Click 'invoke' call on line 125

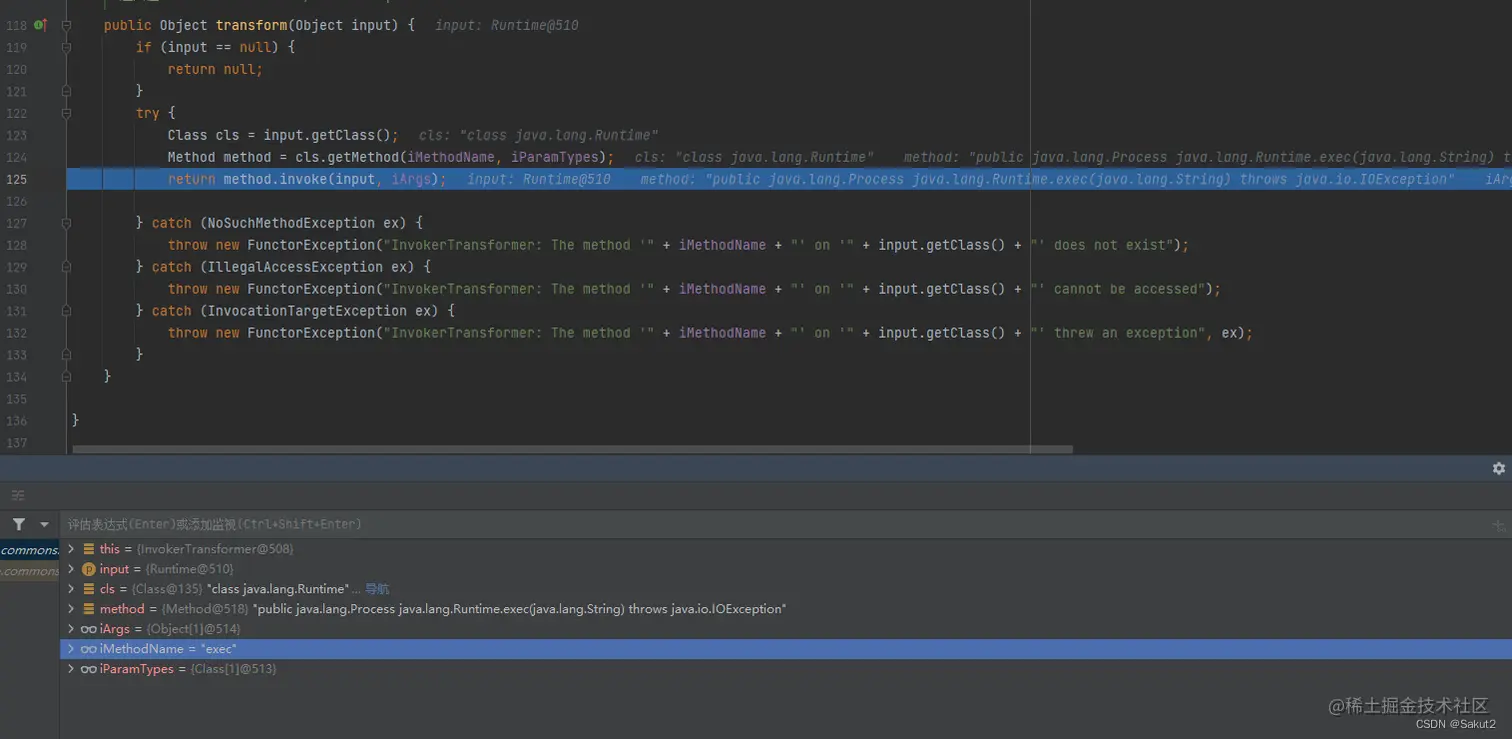point(304,179)
